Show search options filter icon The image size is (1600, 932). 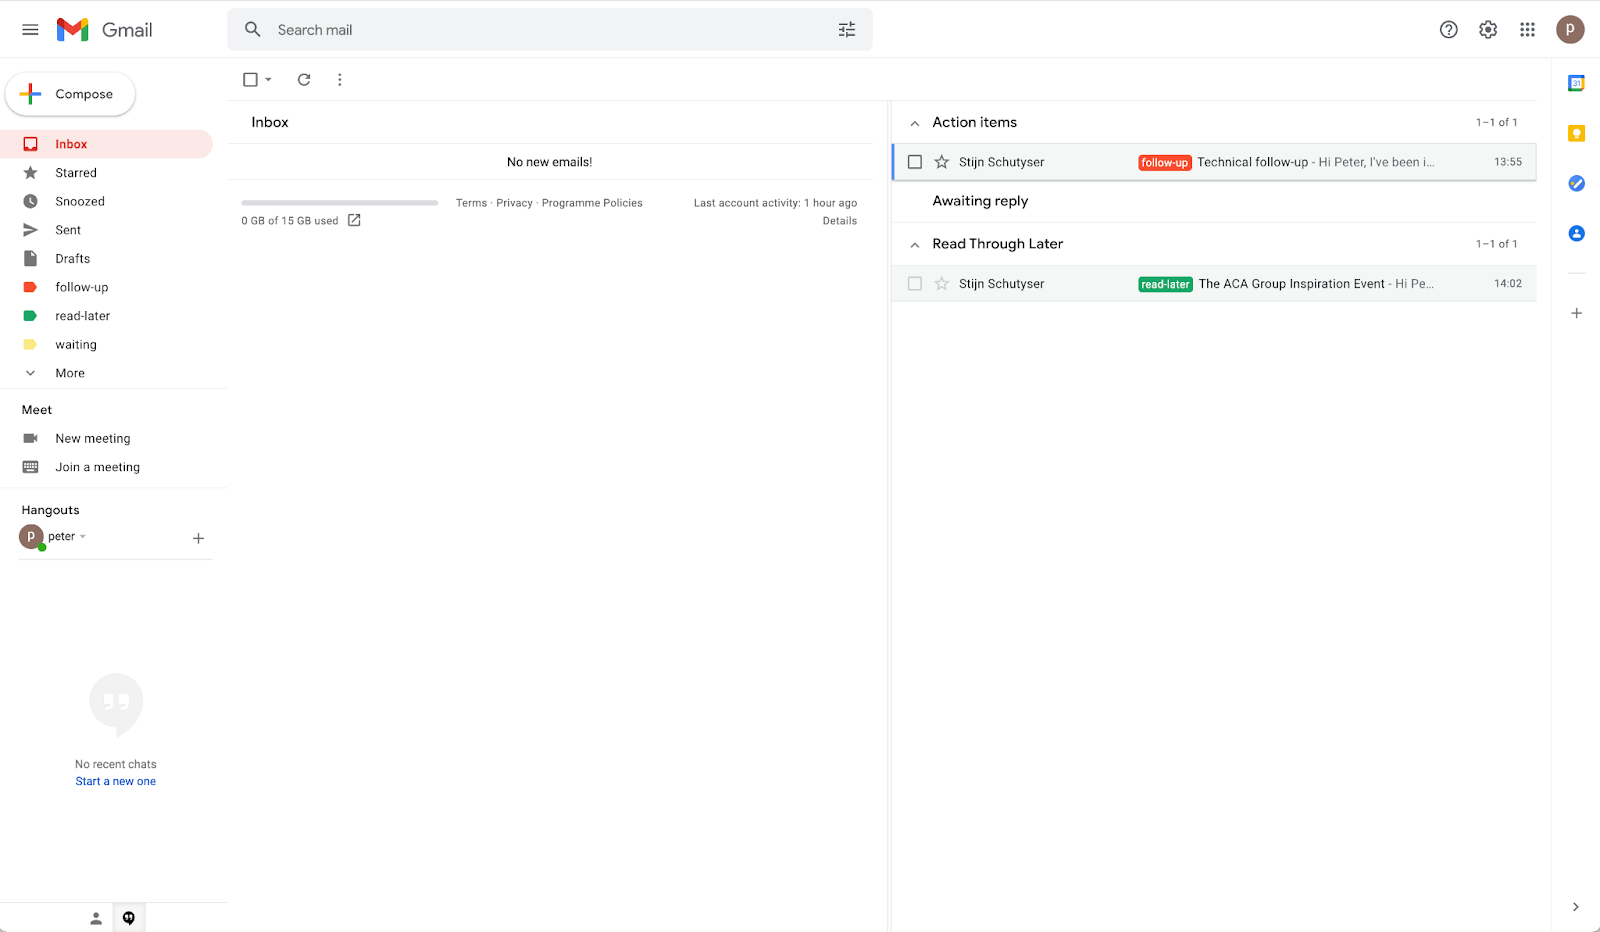point(847,30)
